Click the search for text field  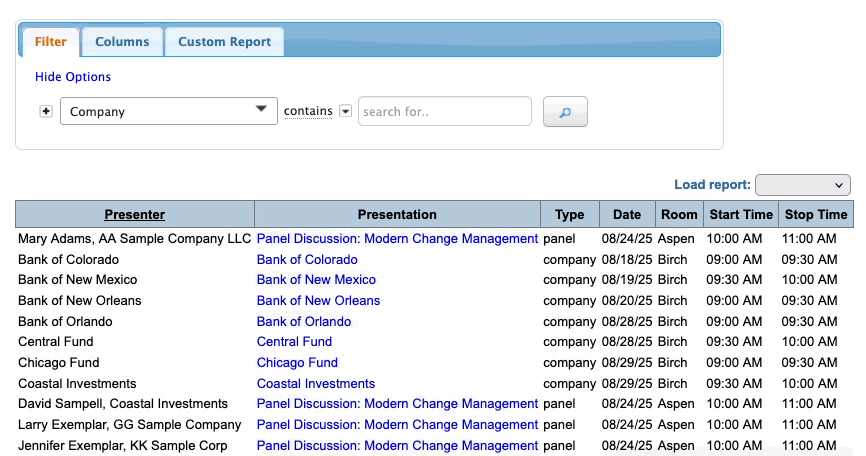tap(444, 112)
